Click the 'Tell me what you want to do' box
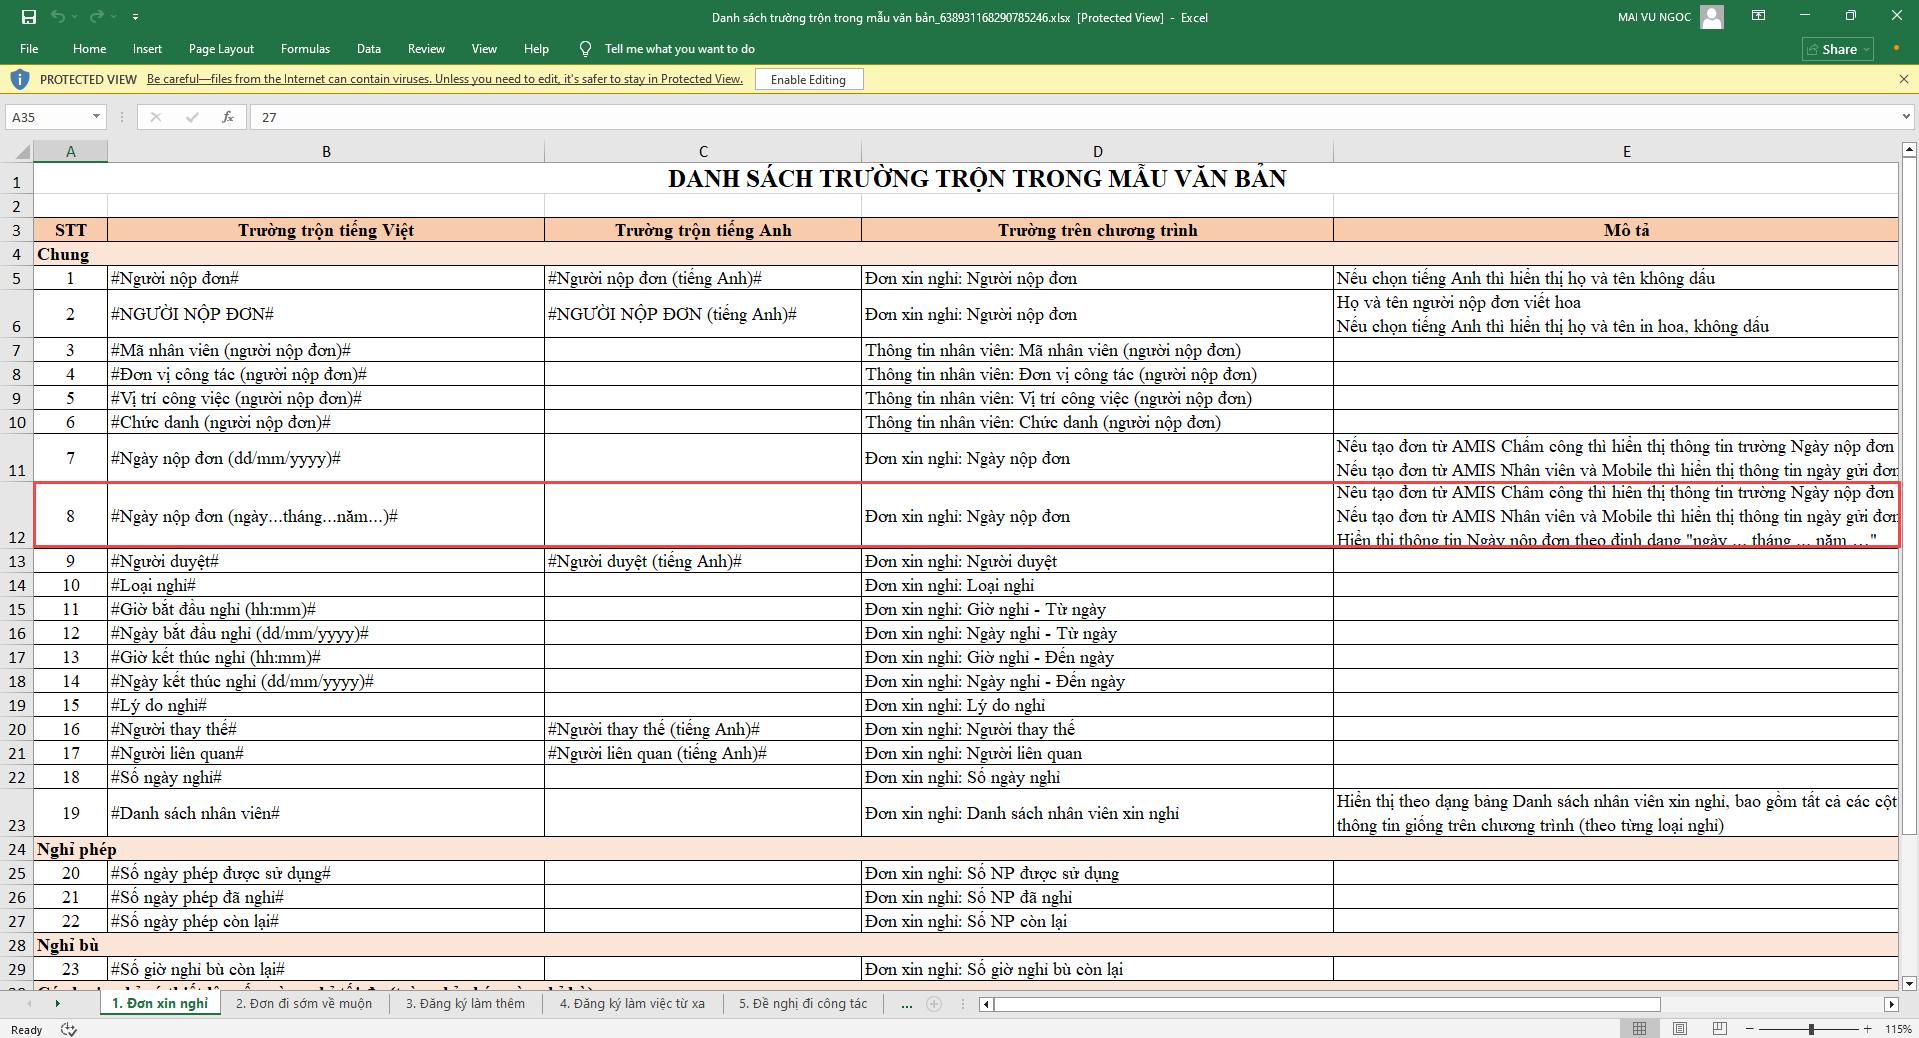Image resolution: width=1919 pixels, height=1038 pixels. tap(679, 49)
